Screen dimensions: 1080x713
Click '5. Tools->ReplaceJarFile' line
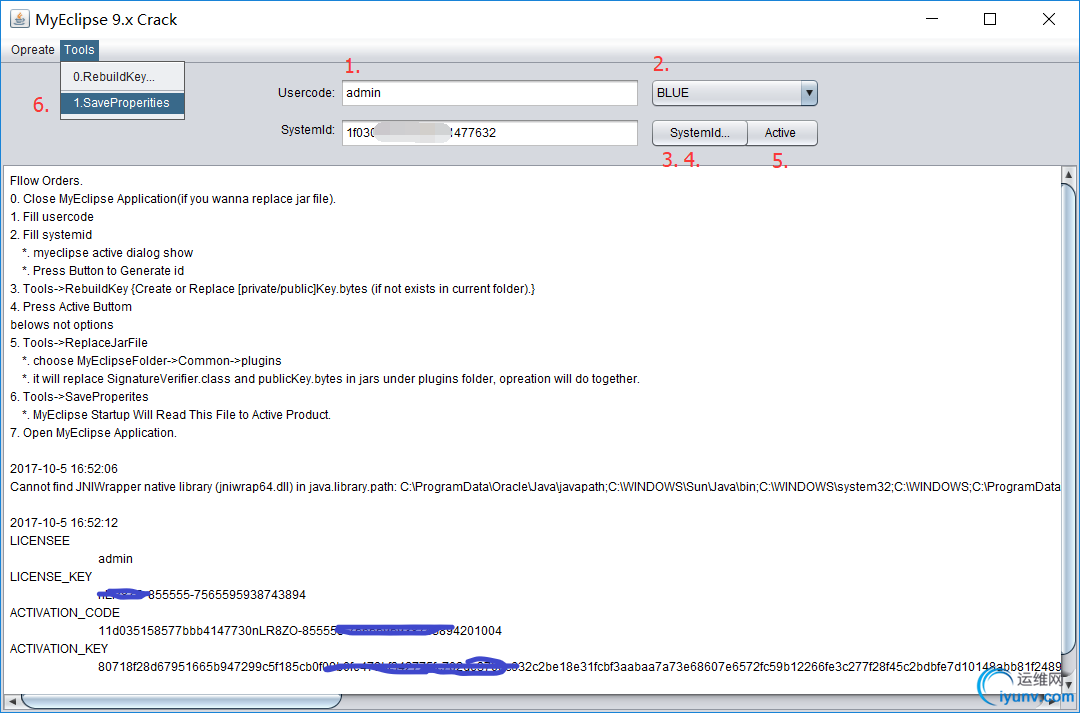79,342
